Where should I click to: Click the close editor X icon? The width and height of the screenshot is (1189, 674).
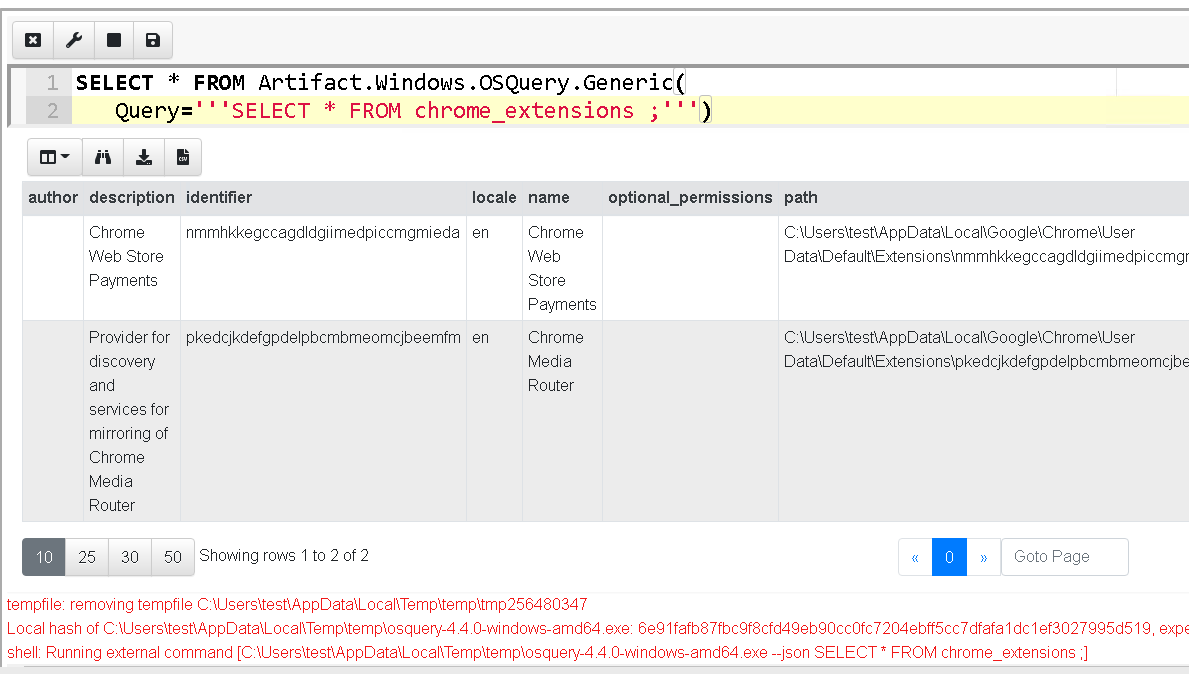33,40
